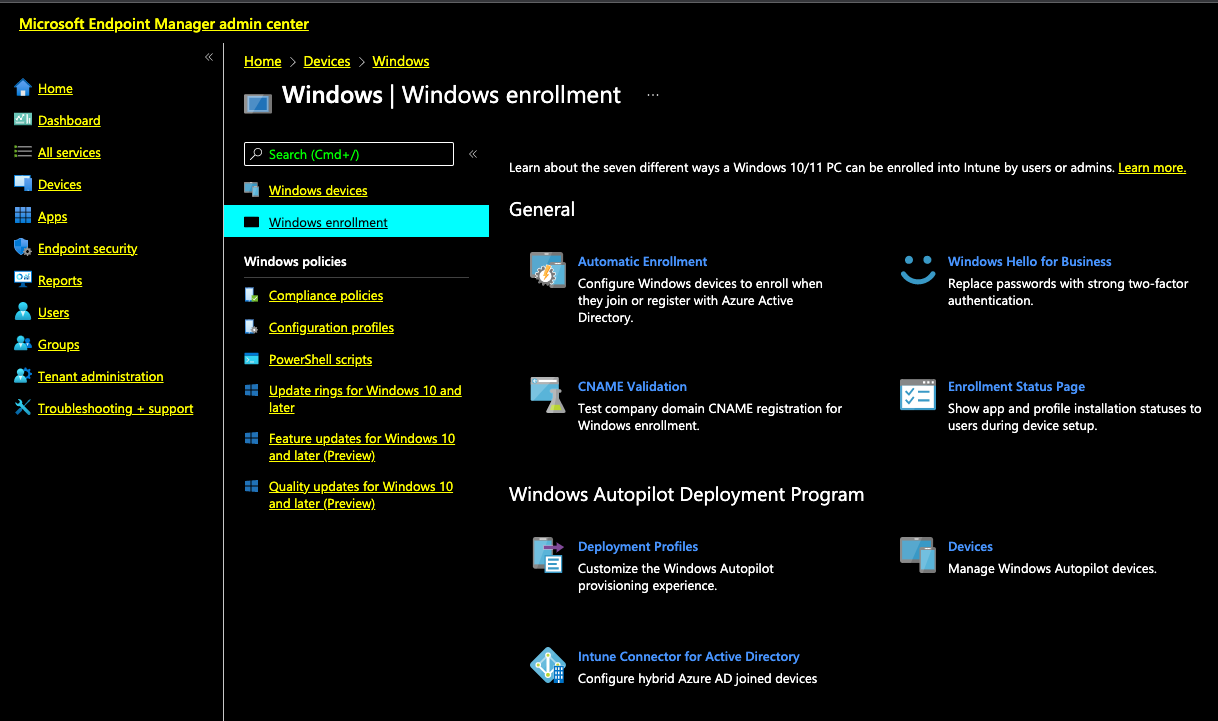This screenshot has height=721, width=1218.
Task: Open the ellipsis more options menu
Action: pos(653,95)
